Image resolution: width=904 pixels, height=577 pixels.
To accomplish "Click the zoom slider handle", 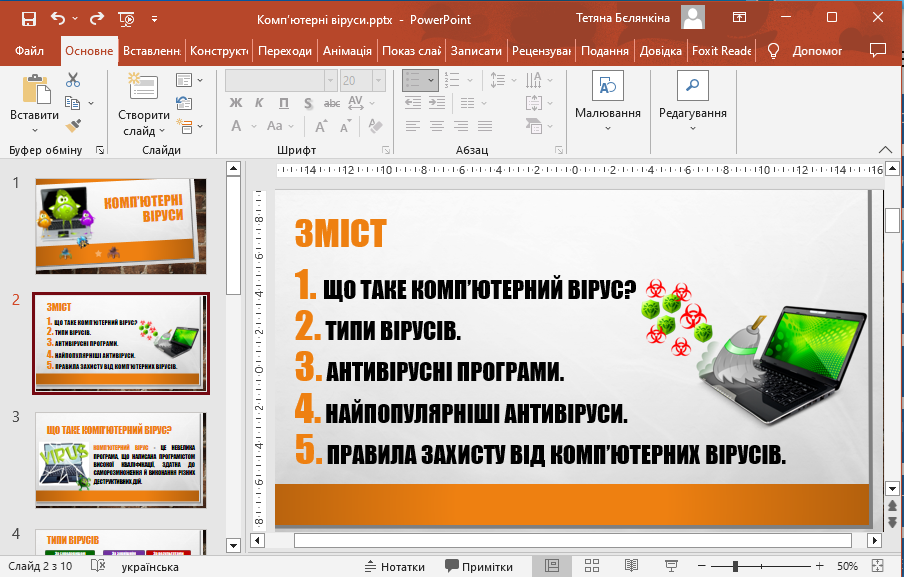I will 735,567.
